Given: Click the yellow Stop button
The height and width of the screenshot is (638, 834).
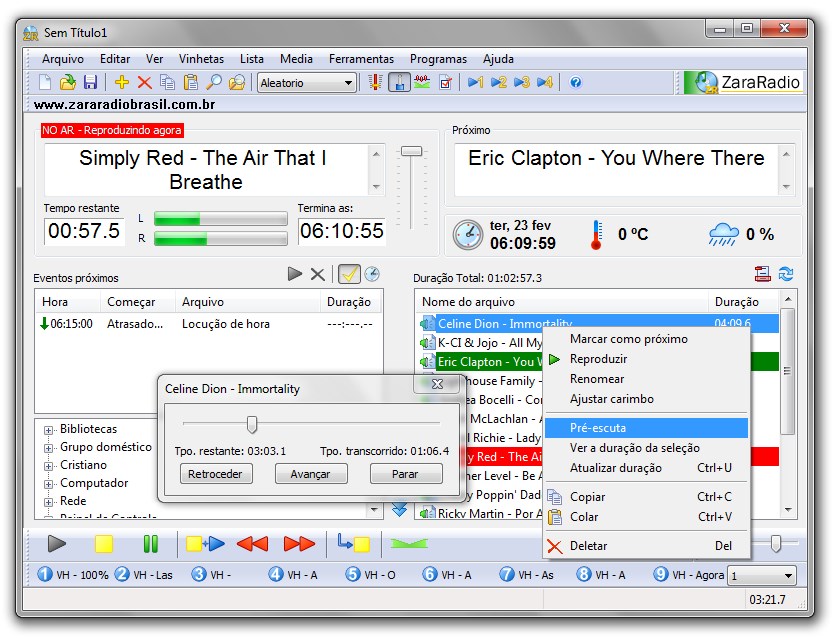Looking at the screenshot, I should click(104, 544).
